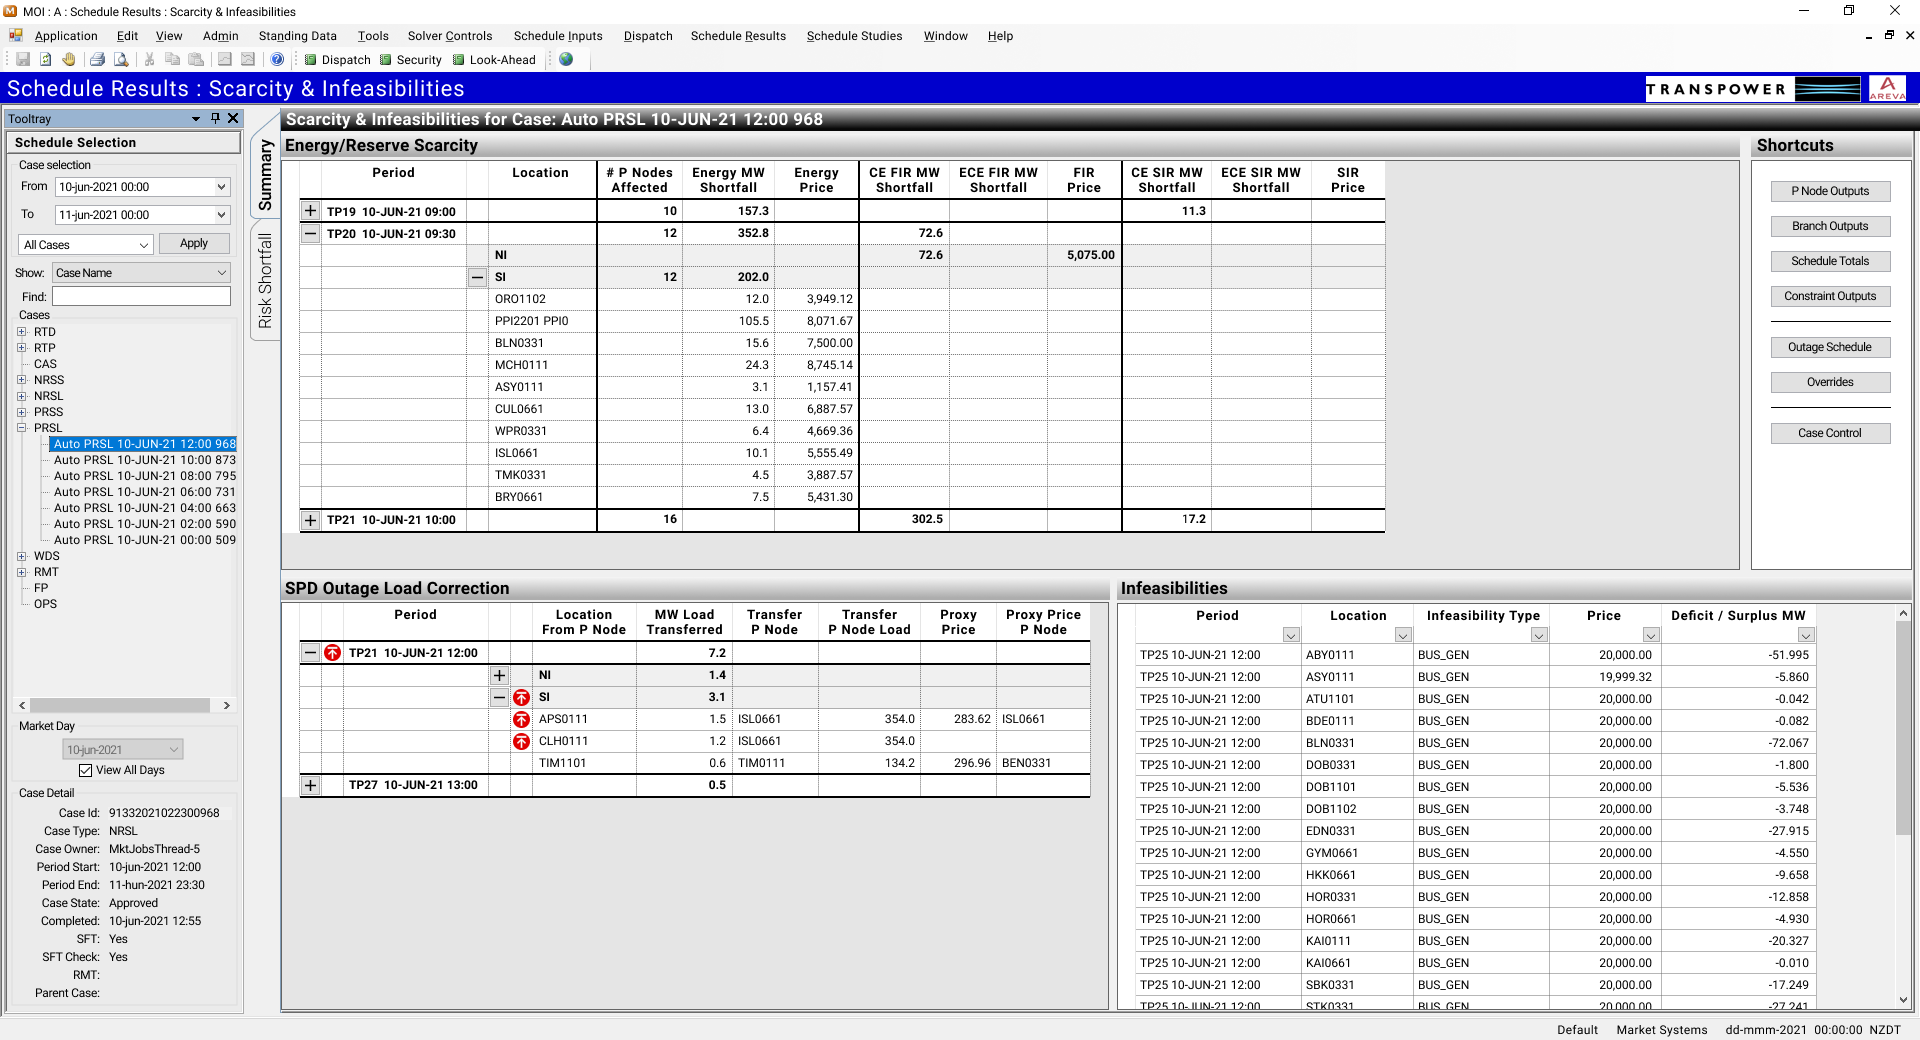
Task: Toggle View All Days checkbox
Action: click(x=85, y=770)
